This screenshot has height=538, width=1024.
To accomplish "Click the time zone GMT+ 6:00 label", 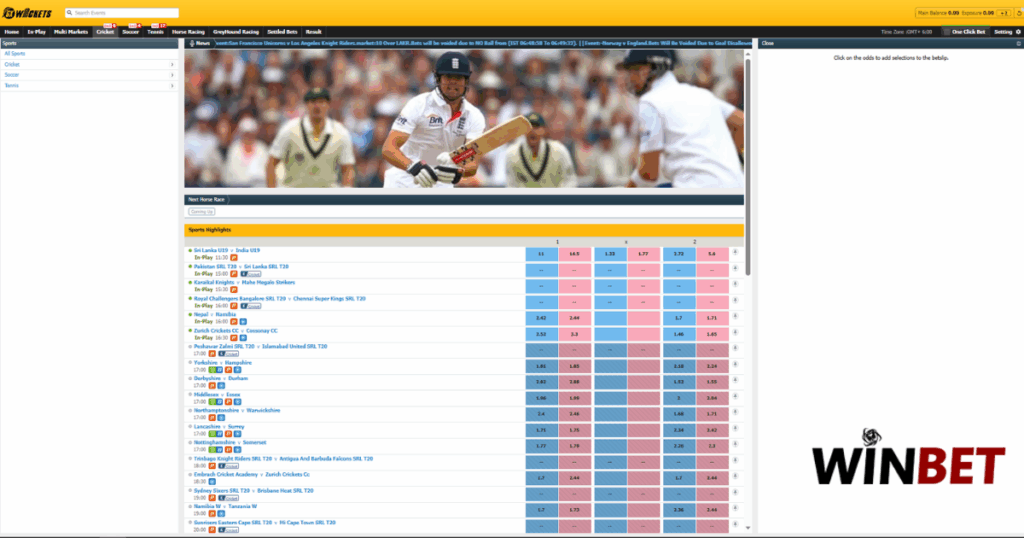I will 906,31.
